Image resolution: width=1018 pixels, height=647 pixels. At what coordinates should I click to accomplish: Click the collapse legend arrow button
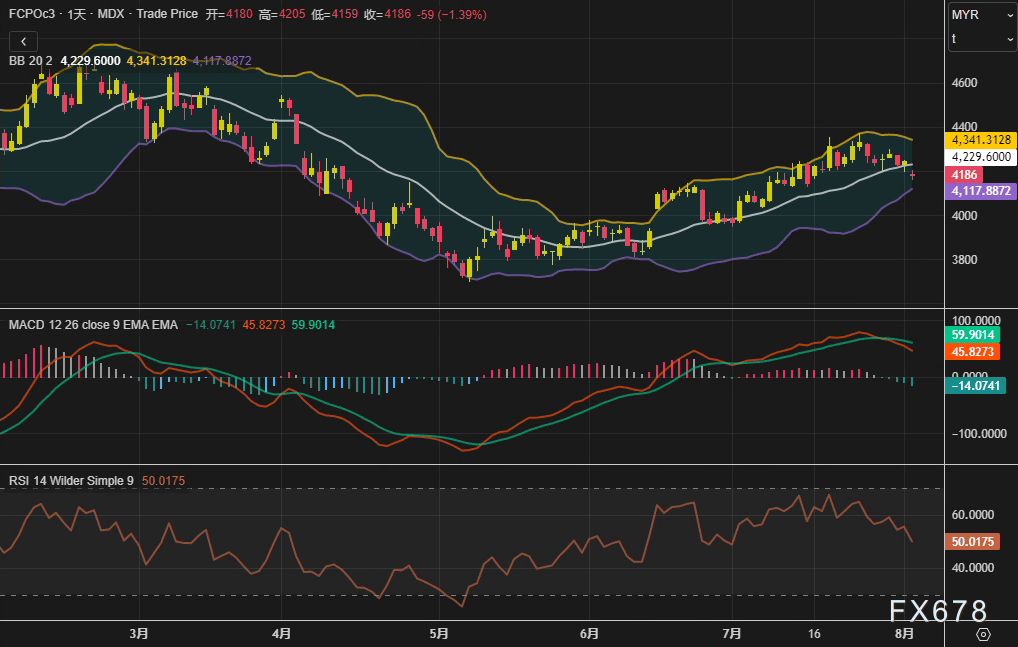23,41
